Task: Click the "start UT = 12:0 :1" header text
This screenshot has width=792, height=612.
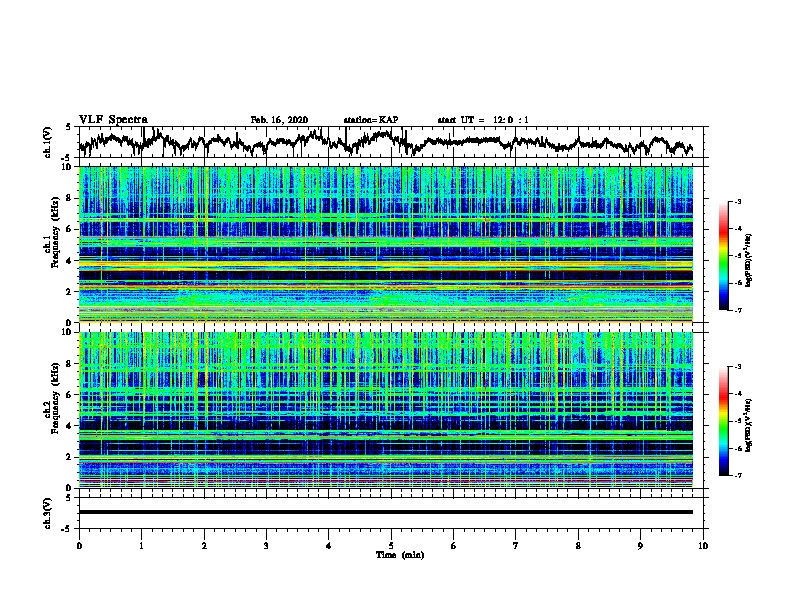Action: [x=482, y=120]
